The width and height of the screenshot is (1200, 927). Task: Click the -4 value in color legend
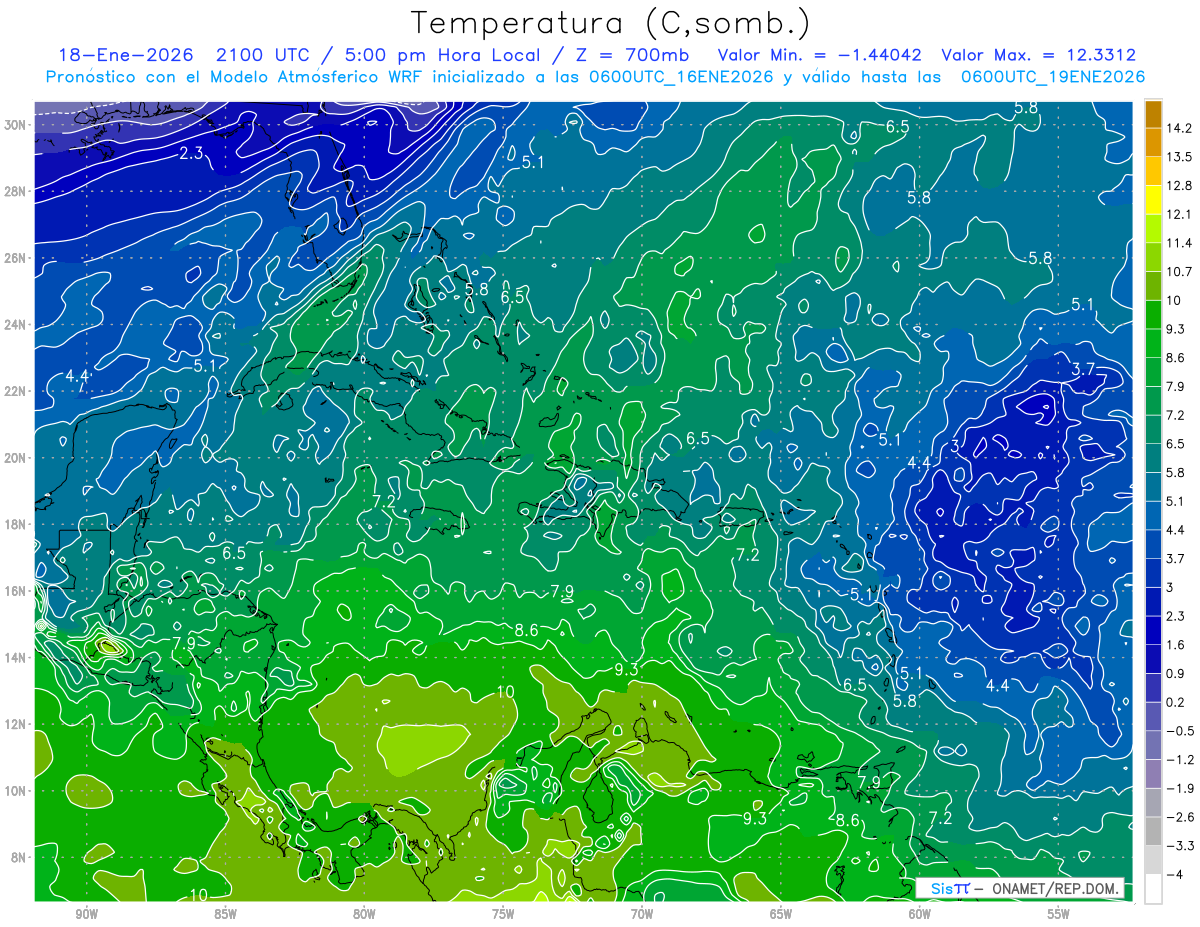point(1175,874)
